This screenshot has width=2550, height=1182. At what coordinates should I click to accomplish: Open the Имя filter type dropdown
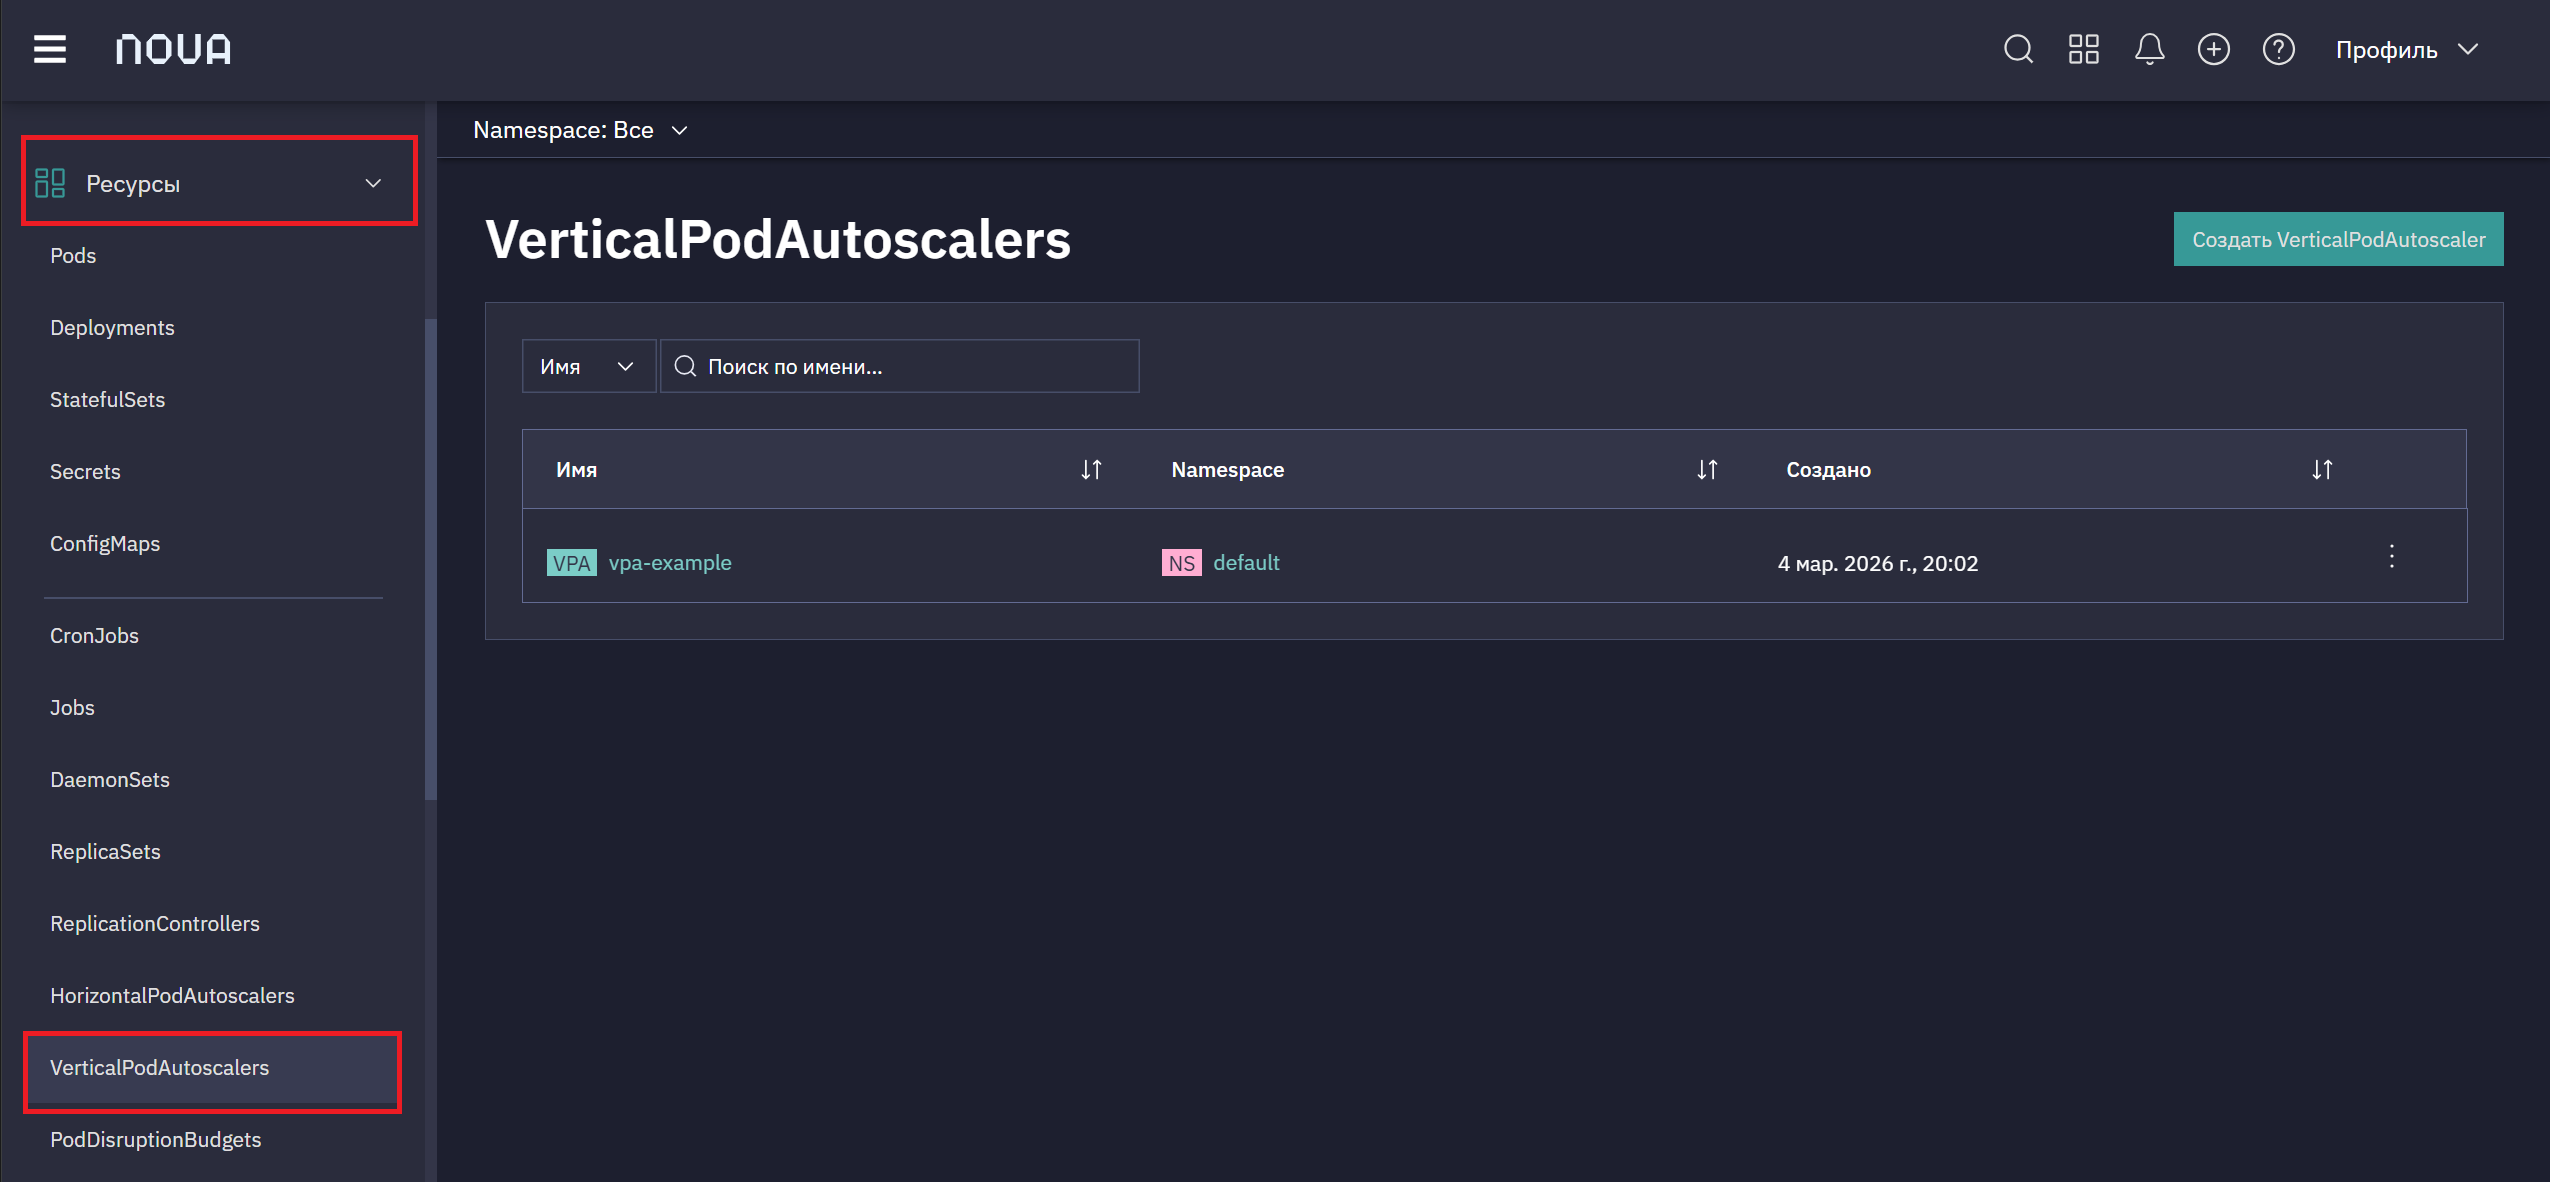point(588,366)
